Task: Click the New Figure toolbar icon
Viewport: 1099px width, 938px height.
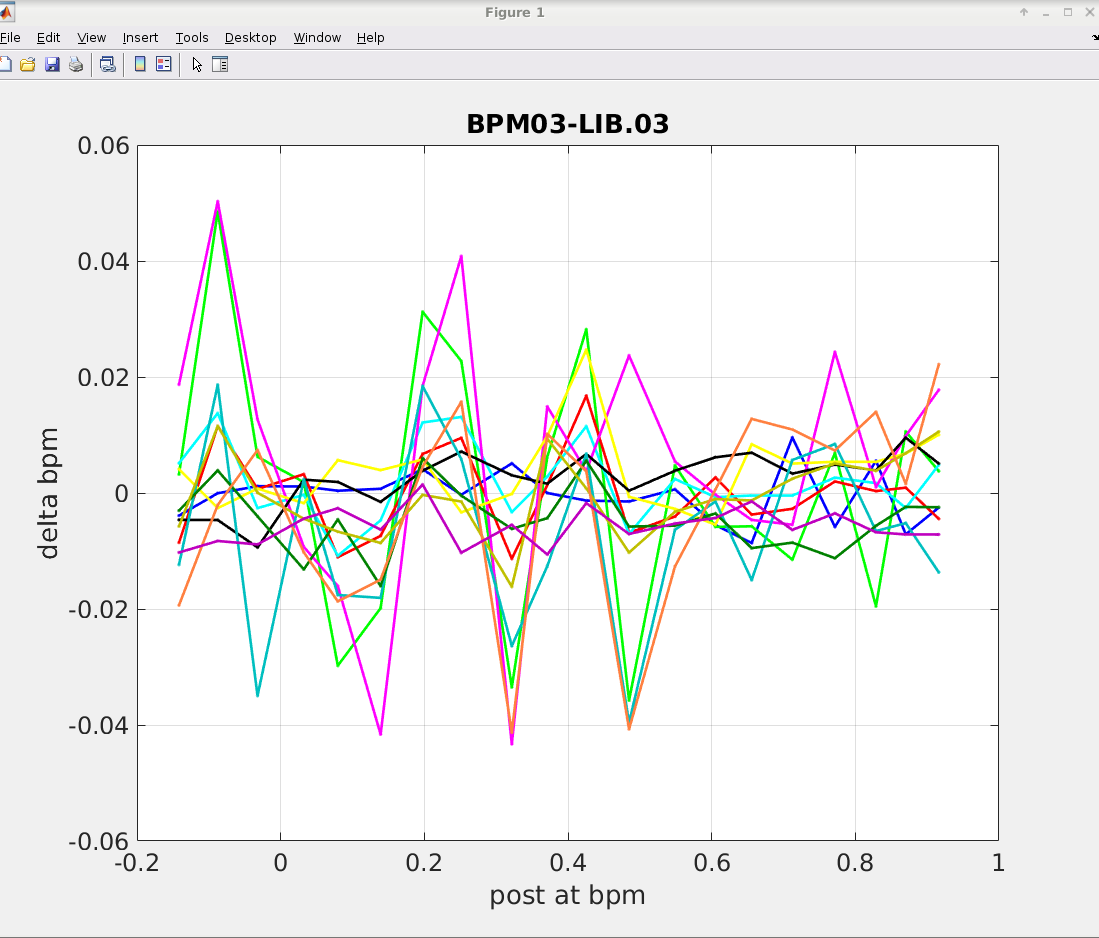Action: [x=5, y=65]
